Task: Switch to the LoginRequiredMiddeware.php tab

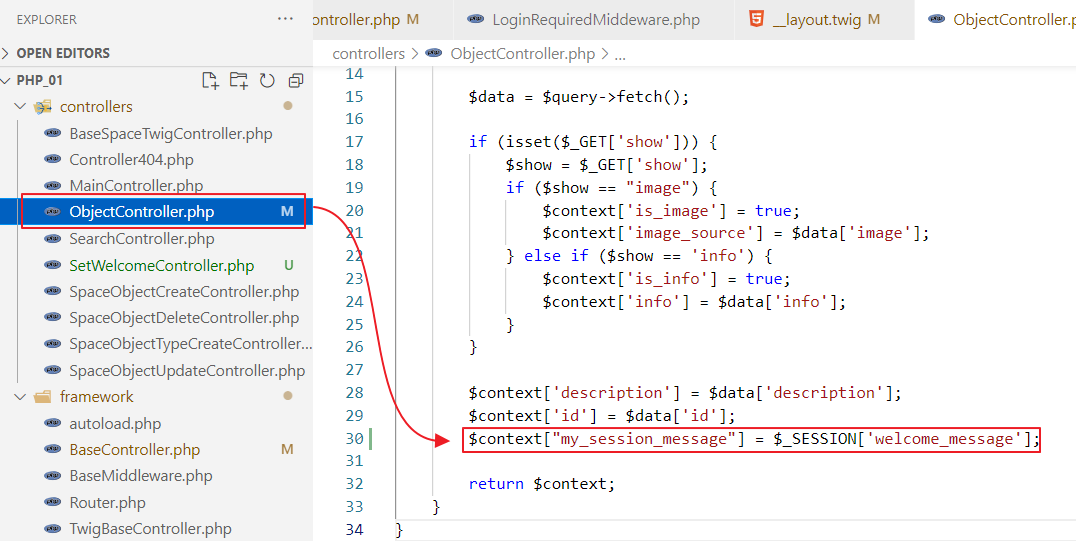Action: pos(584,19)
